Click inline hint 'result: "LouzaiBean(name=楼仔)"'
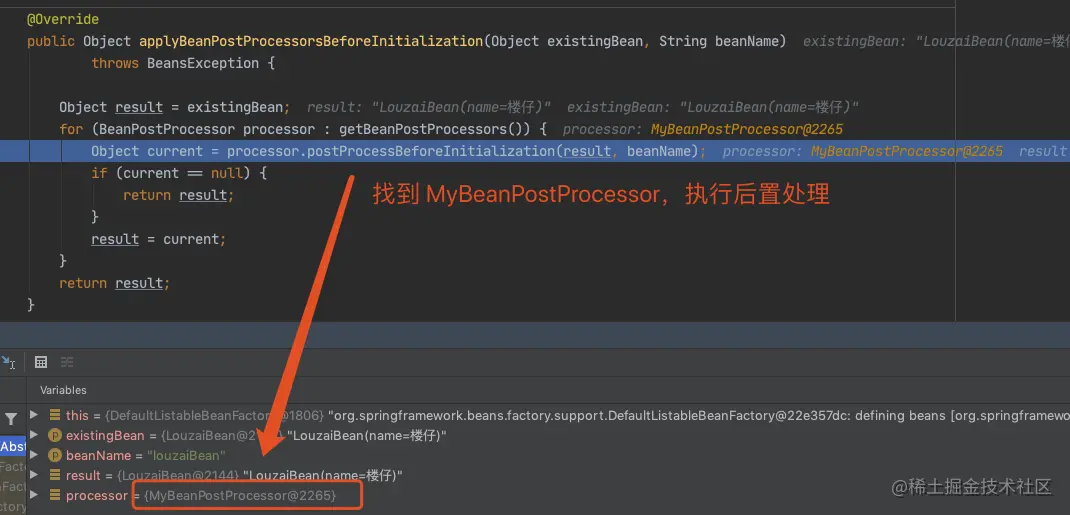The height and width of the screenshot is (515, 1070). click(x=429, y=107)
